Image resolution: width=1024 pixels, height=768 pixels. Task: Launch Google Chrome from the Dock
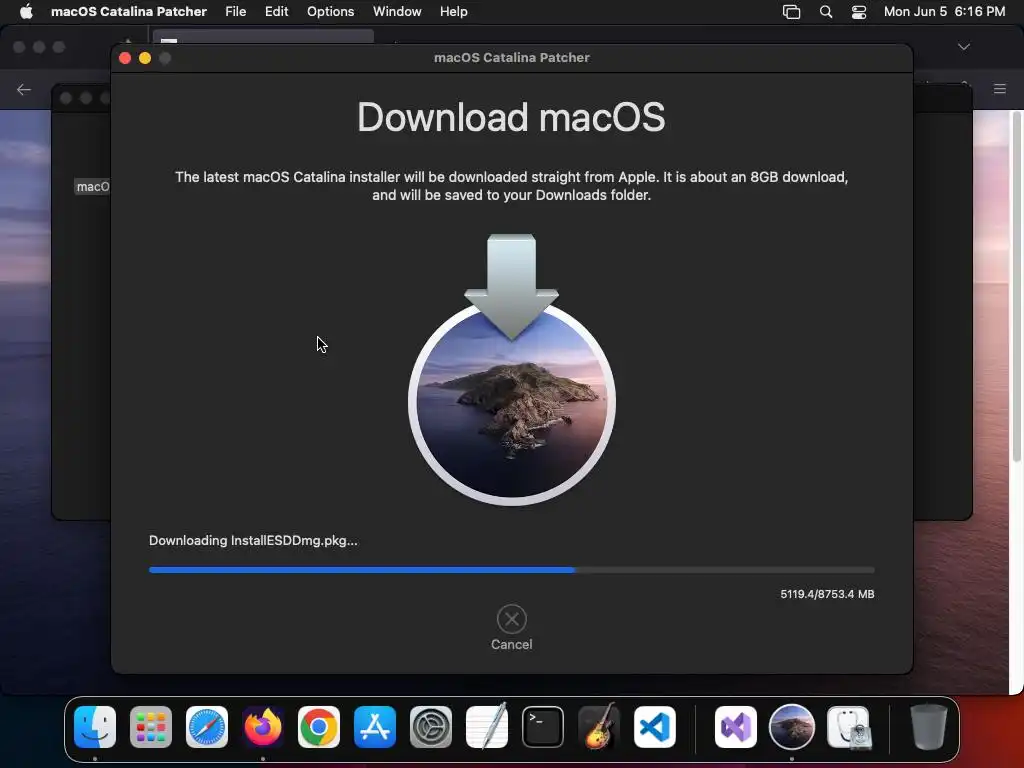click(x=319, y=727)
